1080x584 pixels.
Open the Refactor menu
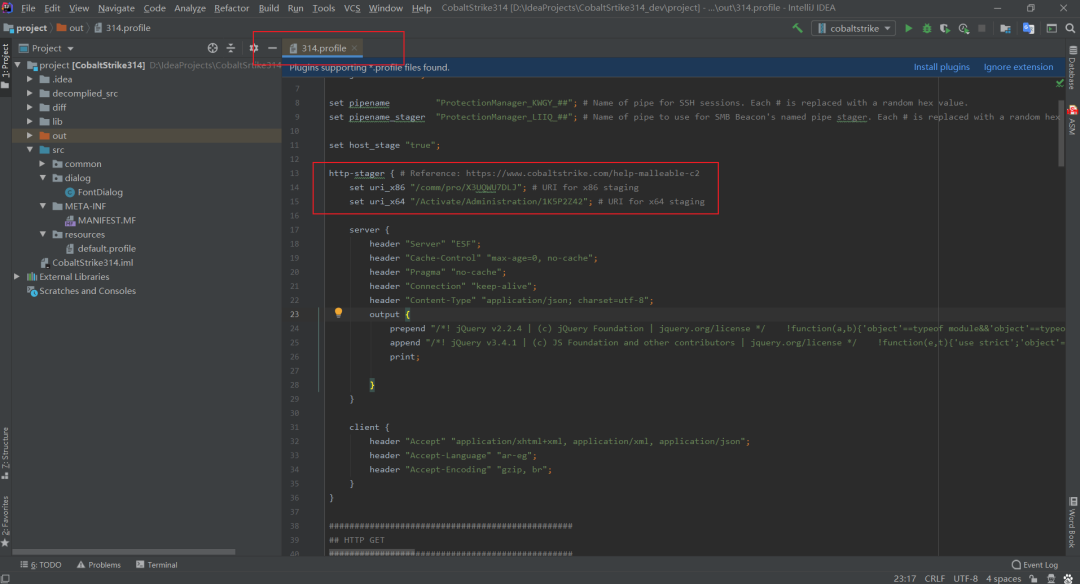click(231, 8)
